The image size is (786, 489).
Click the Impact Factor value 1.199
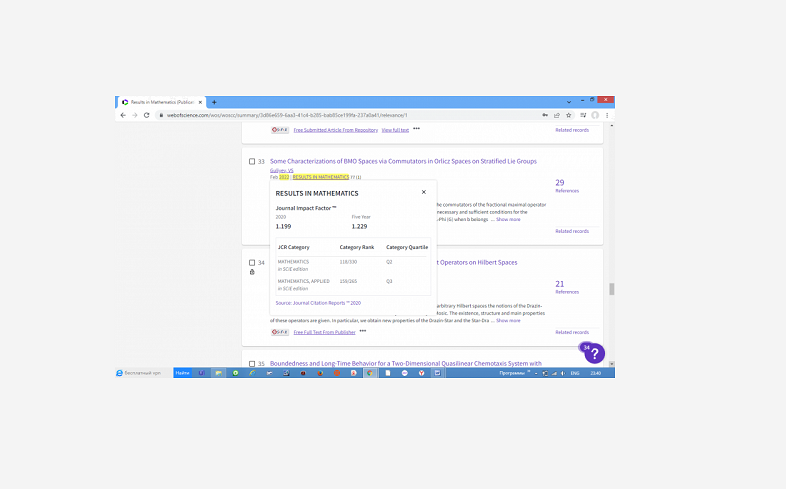pyautogui.click(x=283, y=226)
